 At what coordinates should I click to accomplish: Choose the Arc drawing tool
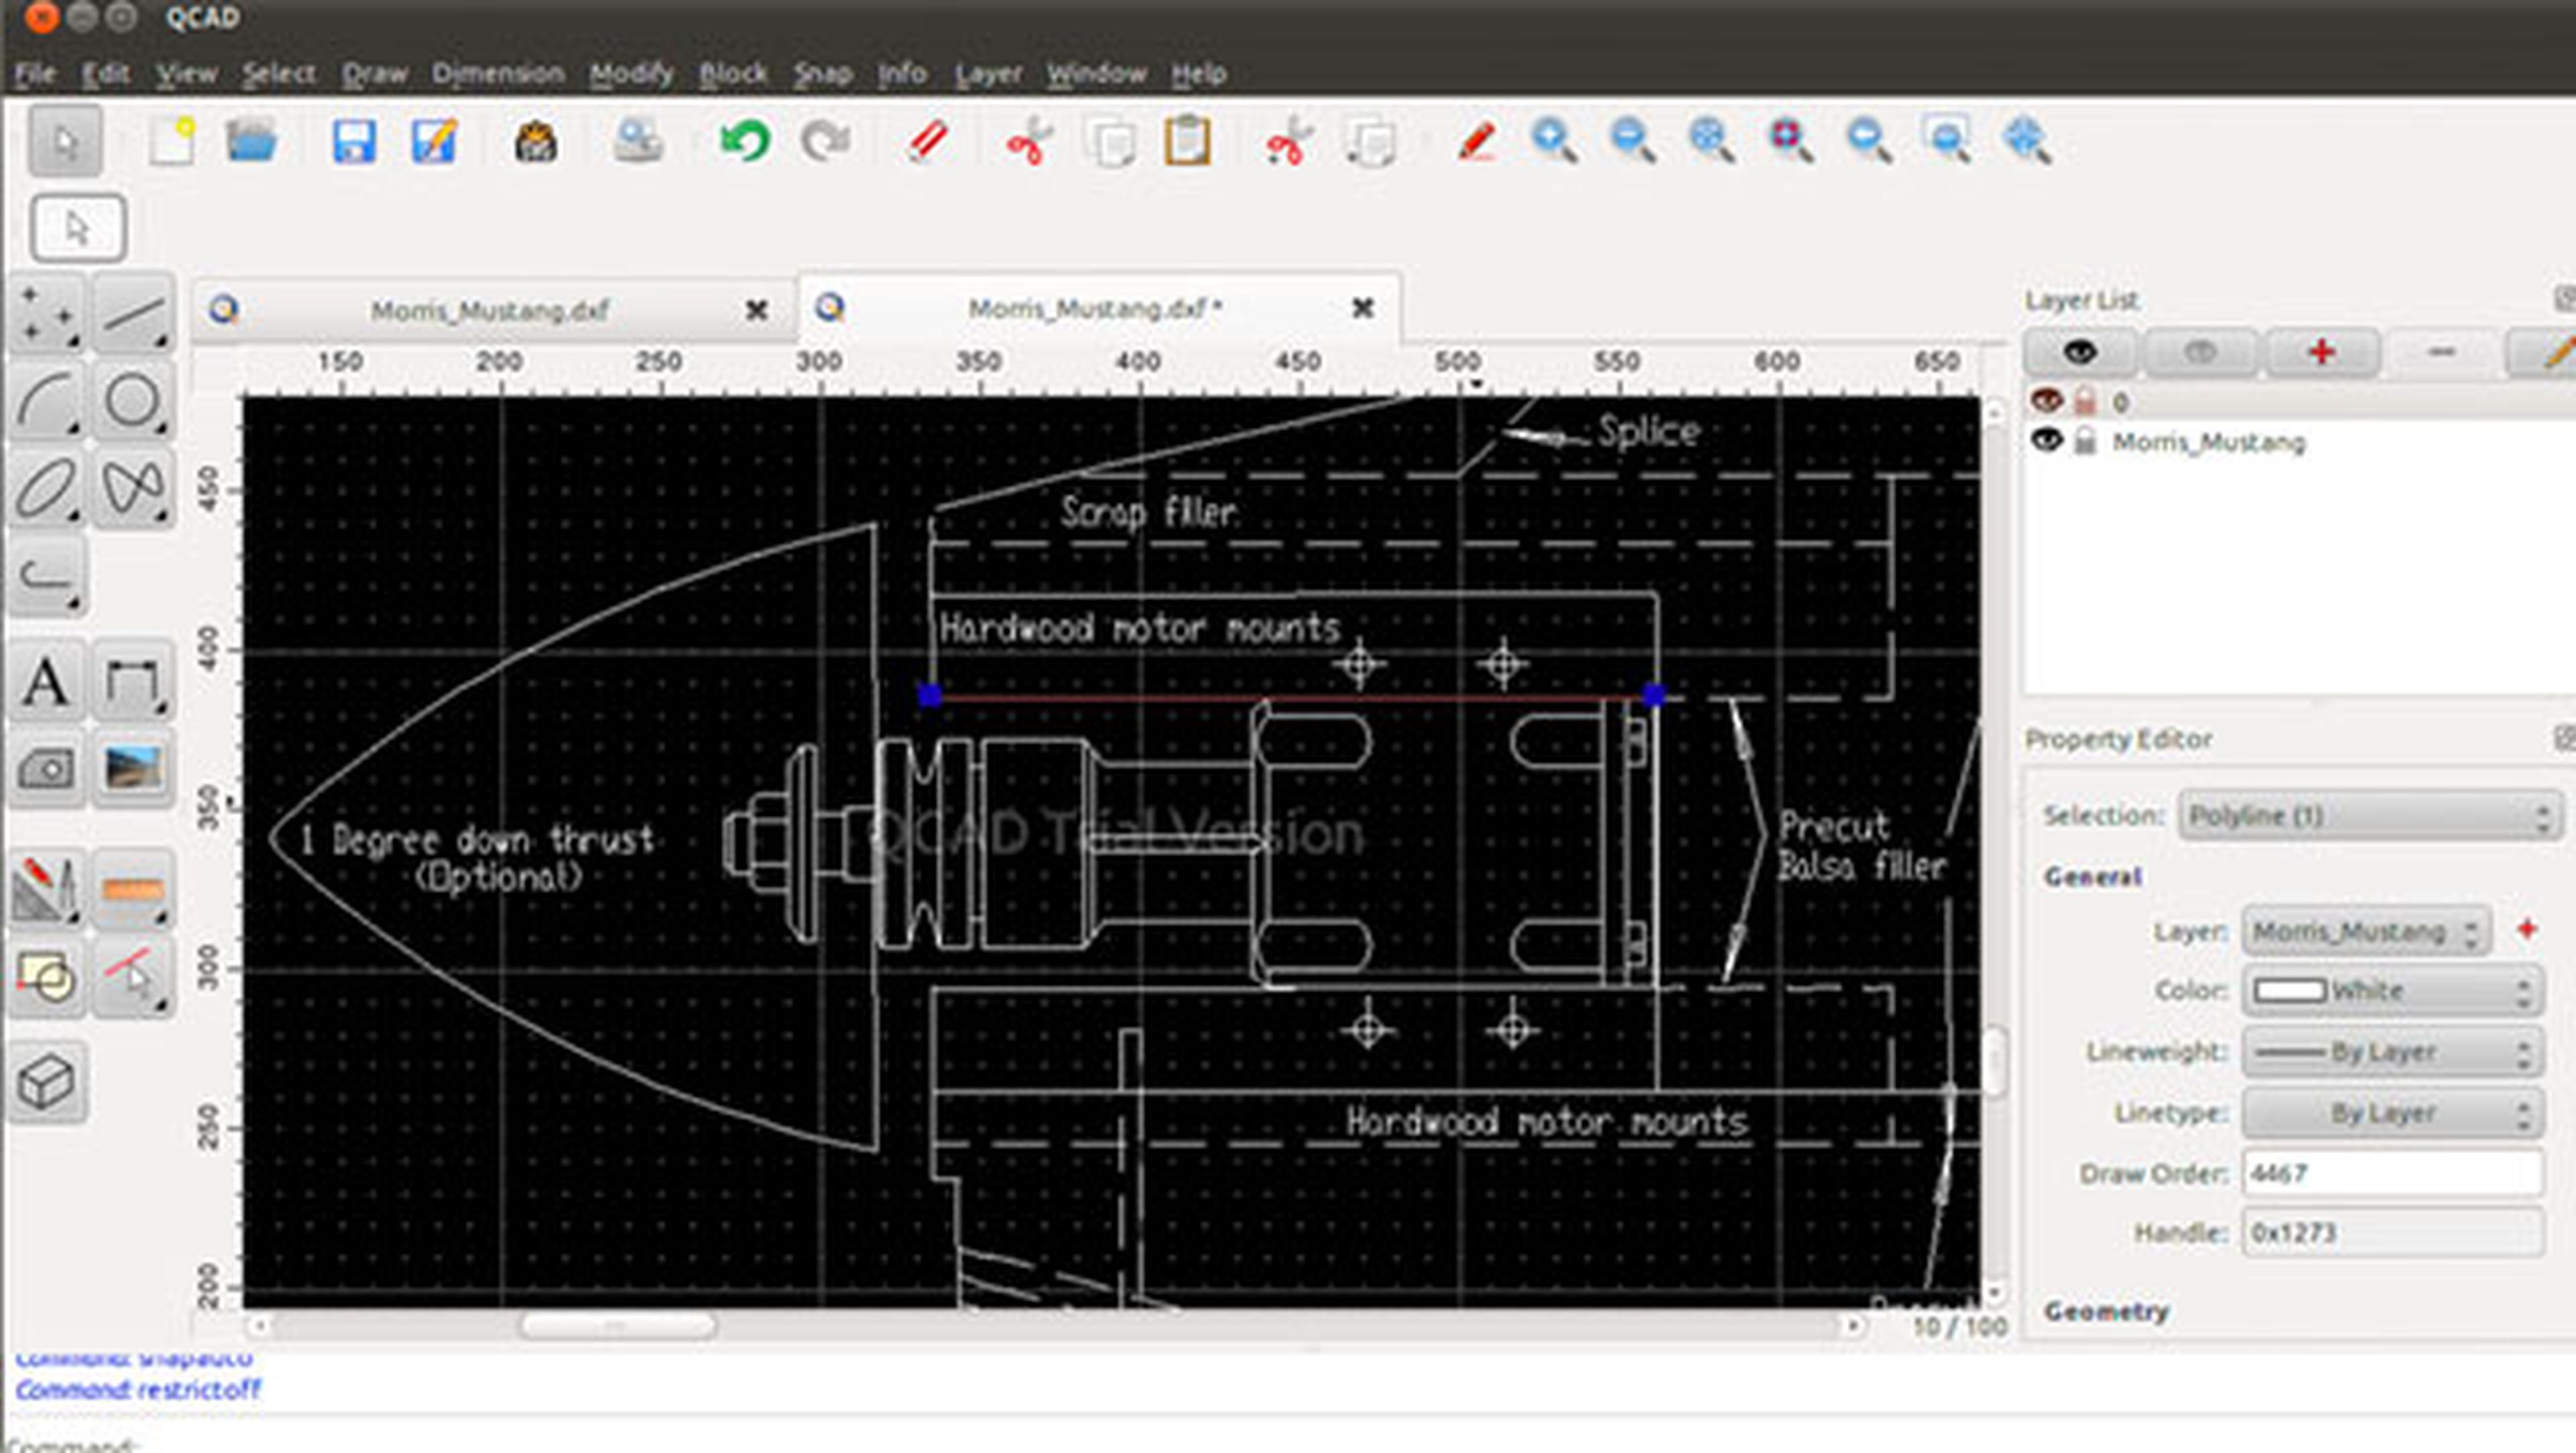46,401
